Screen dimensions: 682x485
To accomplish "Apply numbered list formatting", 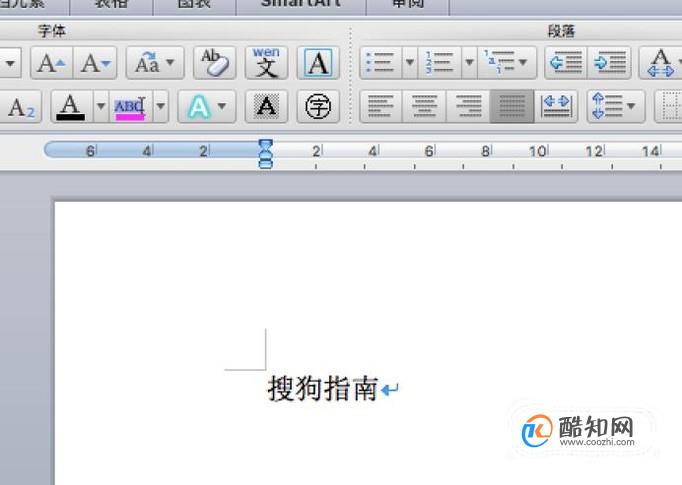I will 440,64.
